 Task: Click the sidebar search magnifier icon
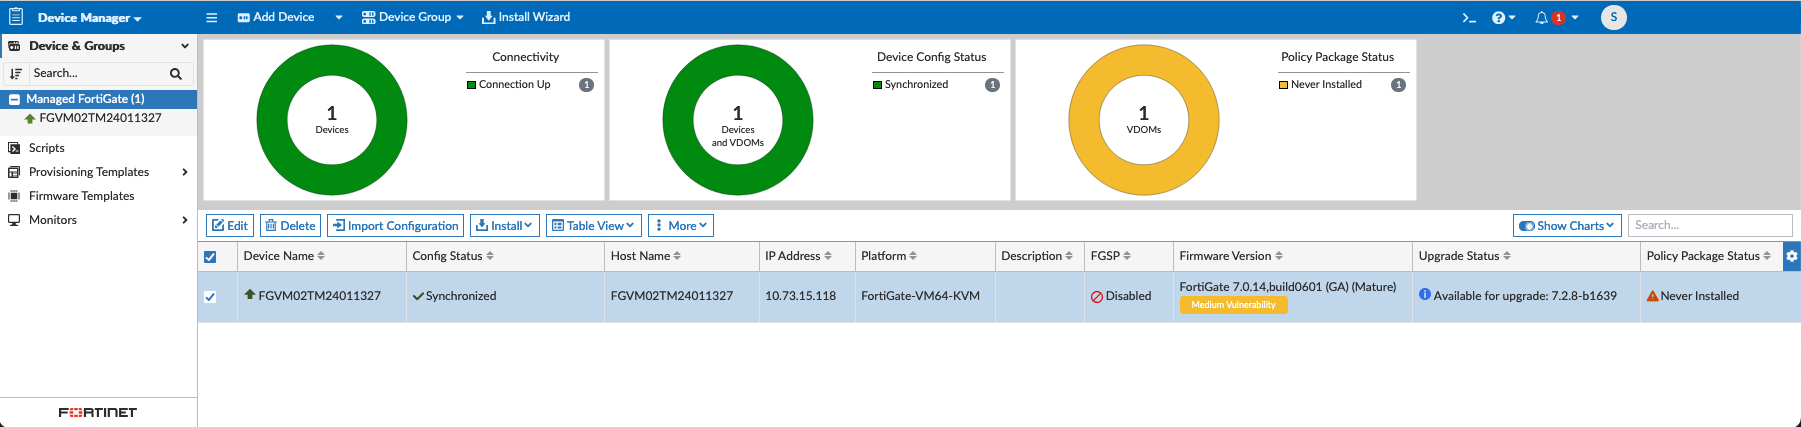(176, 73)
